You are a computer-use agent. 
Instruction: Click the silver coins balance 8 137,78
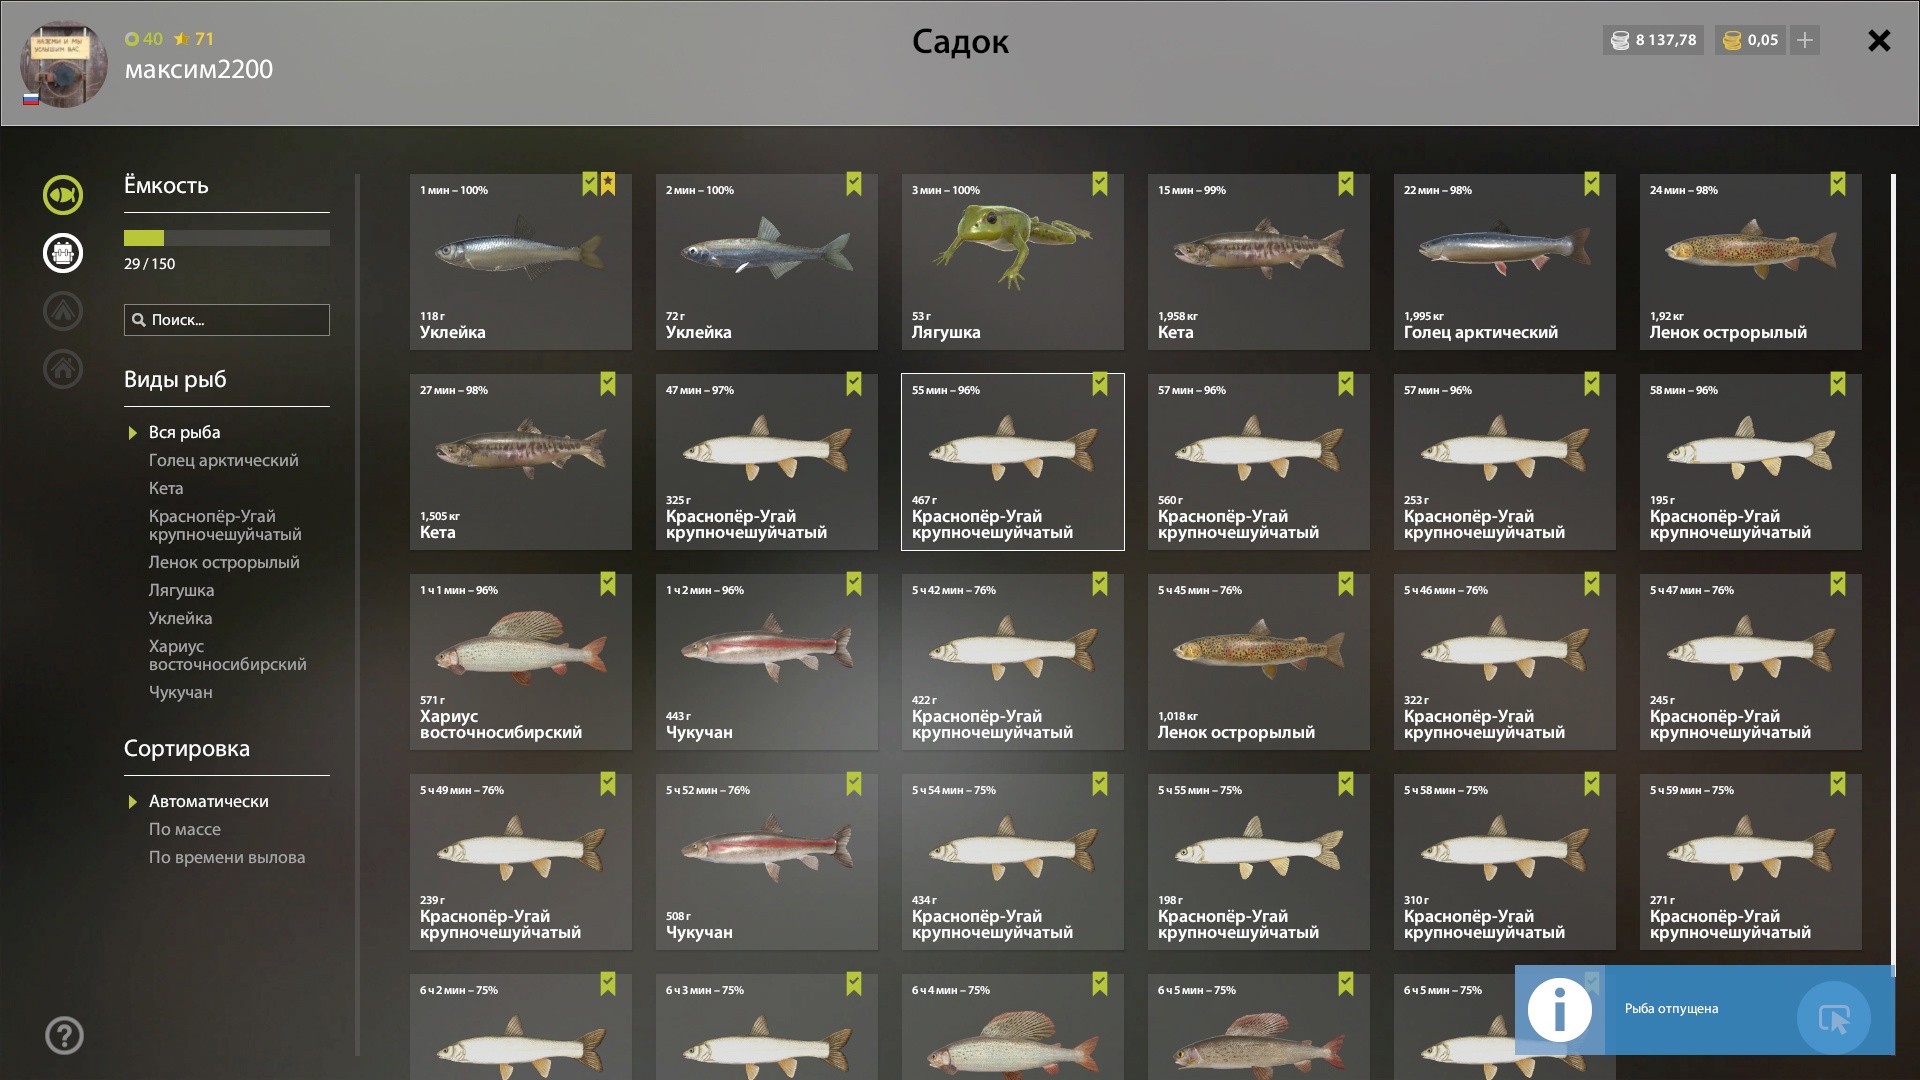point(1653,40)
